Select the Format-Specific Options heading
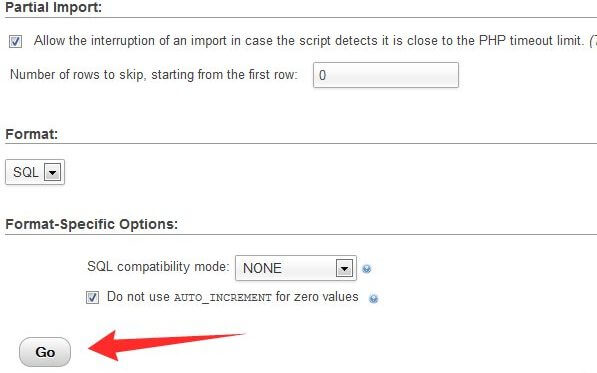The height and width of the screenshot is (373, 597). [92, 224]
